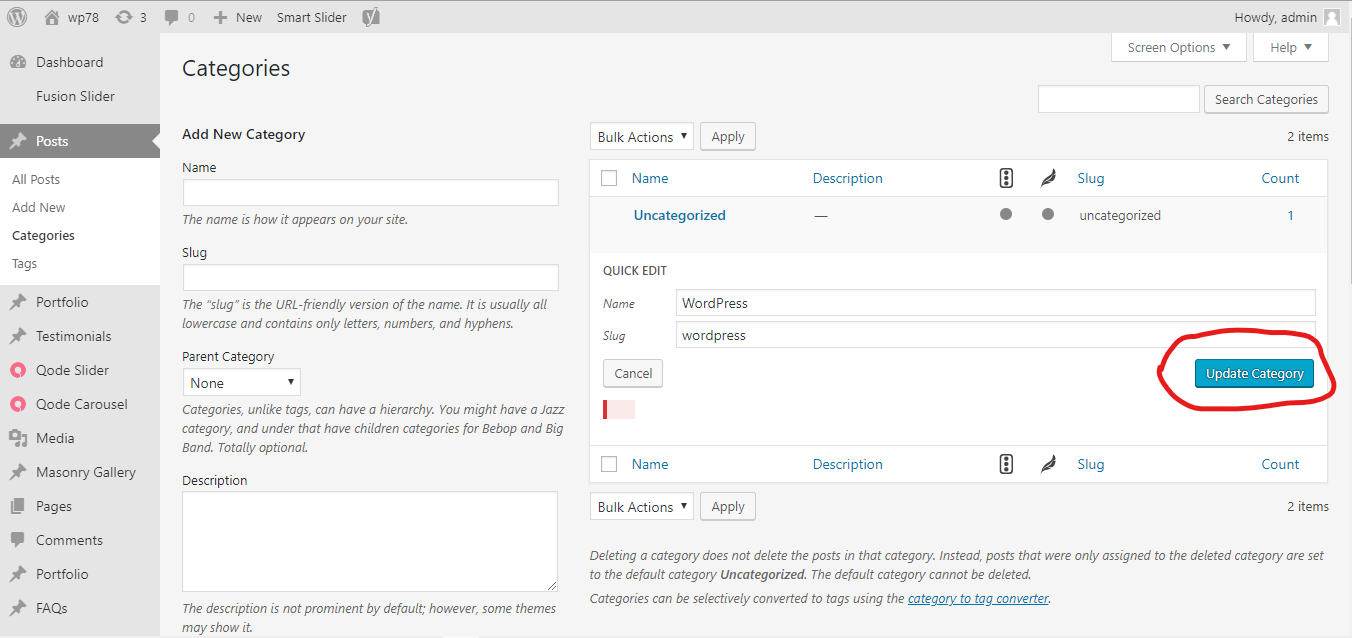
Task: Click Uncategorized readability gray dot
Action: tap(1048, 214)
